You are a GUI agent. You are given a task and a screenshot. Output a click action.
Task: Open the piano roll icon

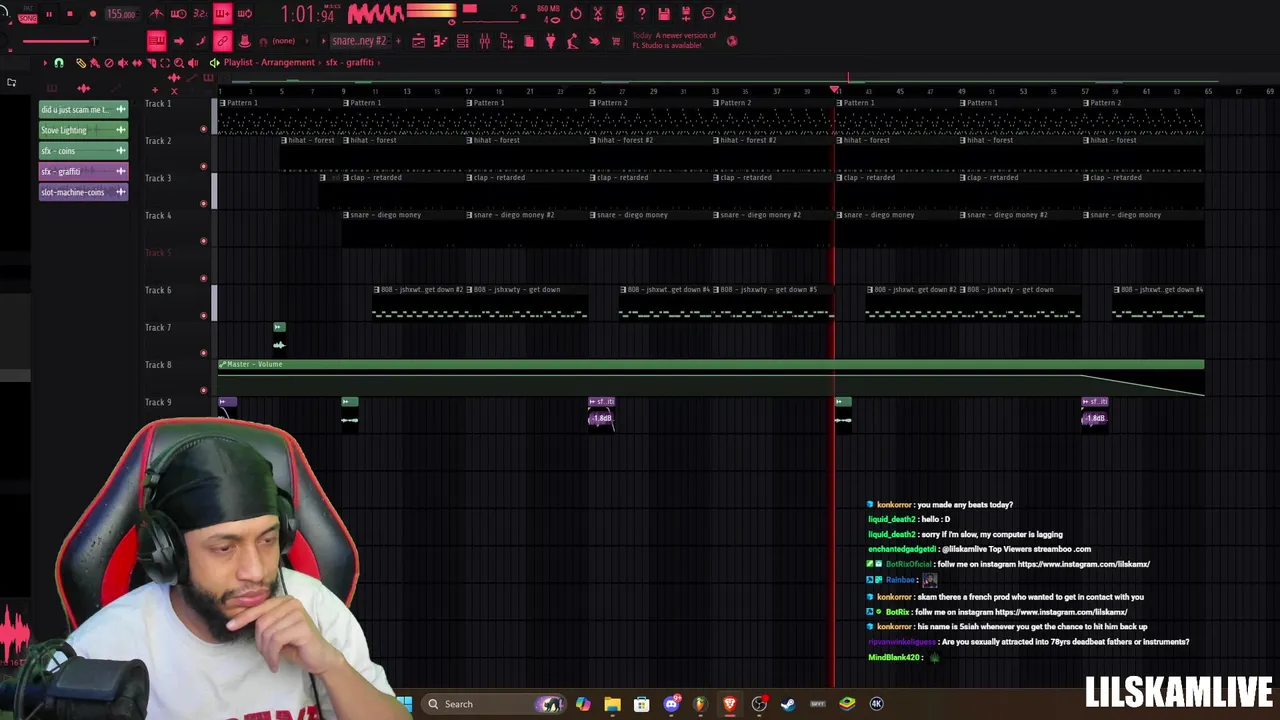point(440,41)
